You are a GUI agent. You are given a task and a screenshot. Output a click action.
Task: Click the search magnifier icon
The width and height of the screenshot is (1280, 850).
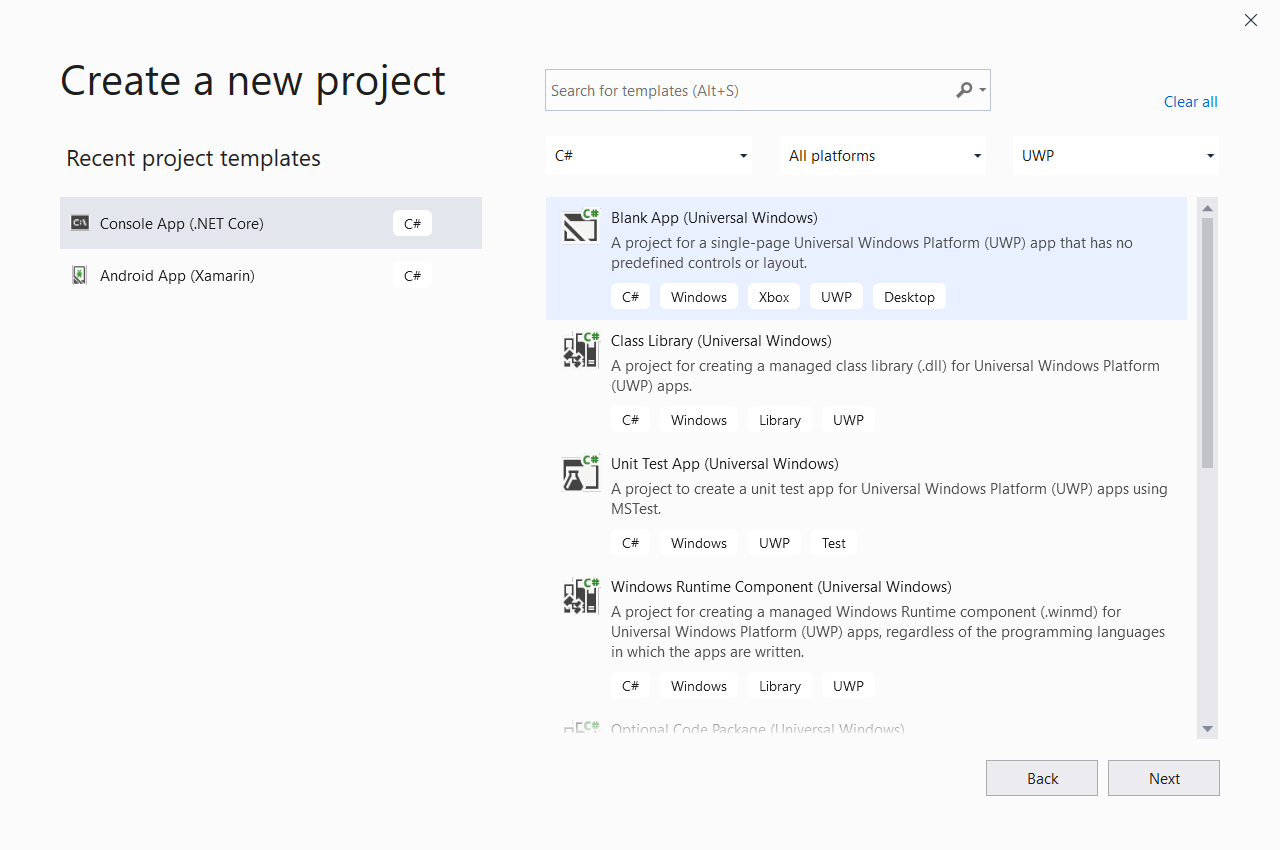tap(963, 90)
